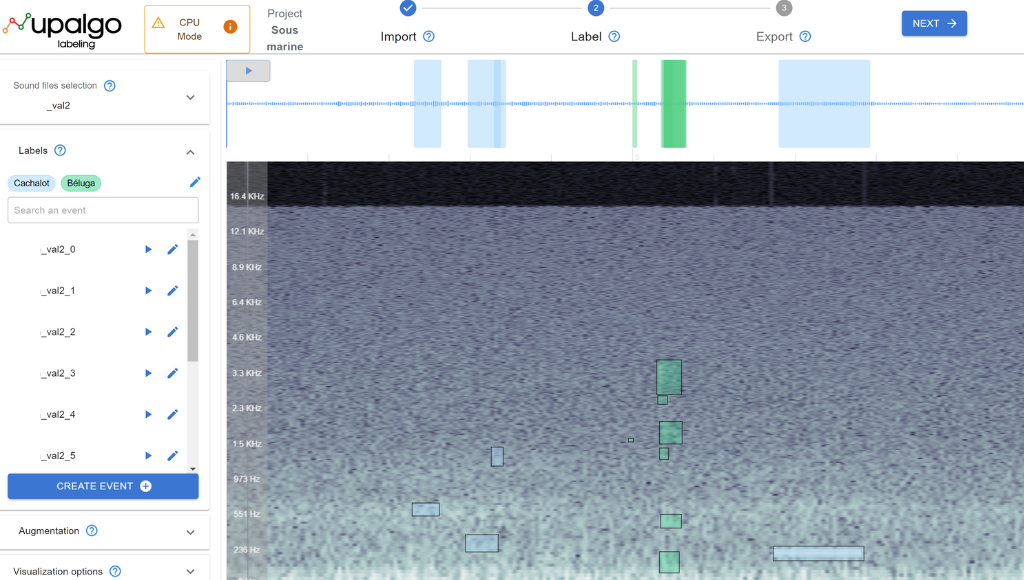The image size is (1024, 580).
Task: Click help icon next to Augmentation
Action: (92, 531)
